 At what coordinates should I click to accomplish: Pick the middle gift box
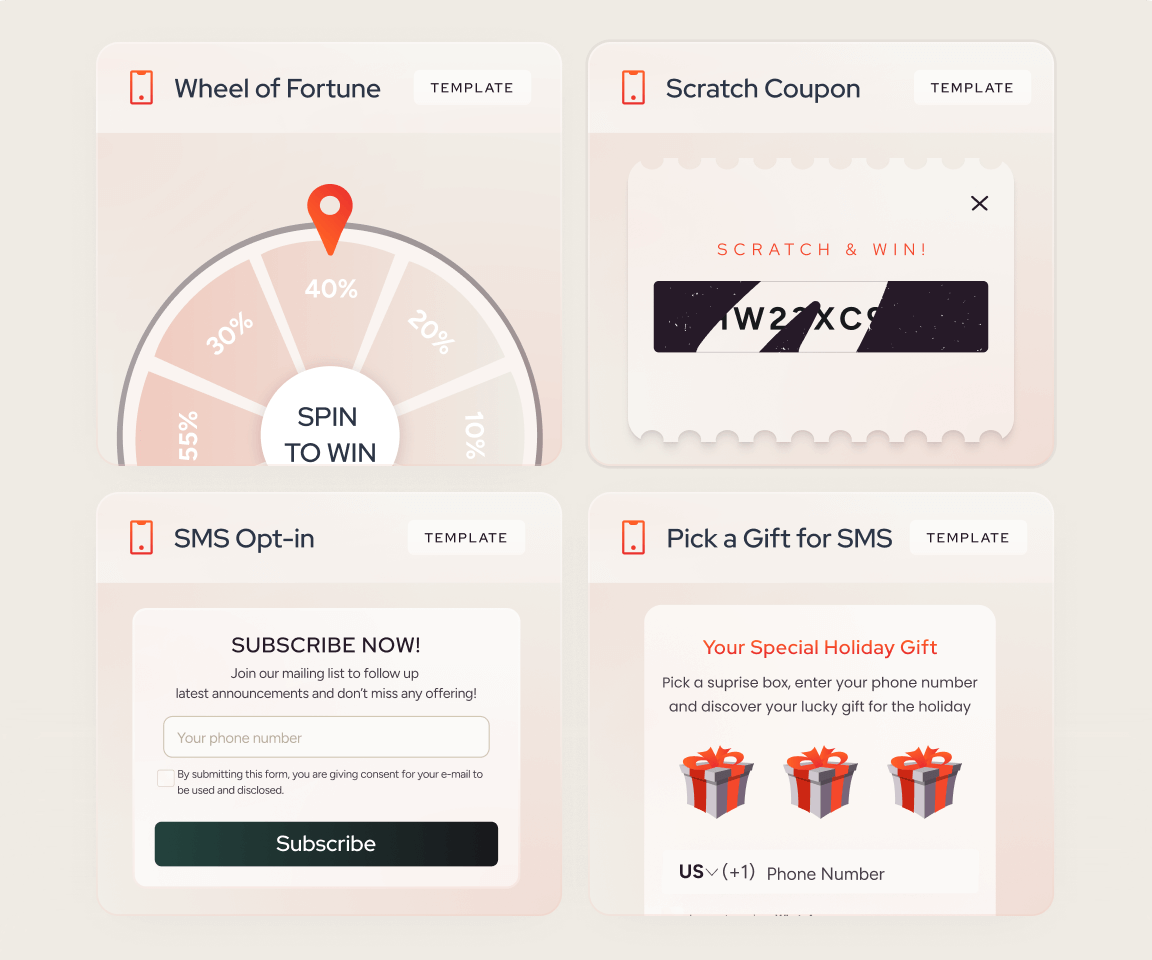(820, 782)
